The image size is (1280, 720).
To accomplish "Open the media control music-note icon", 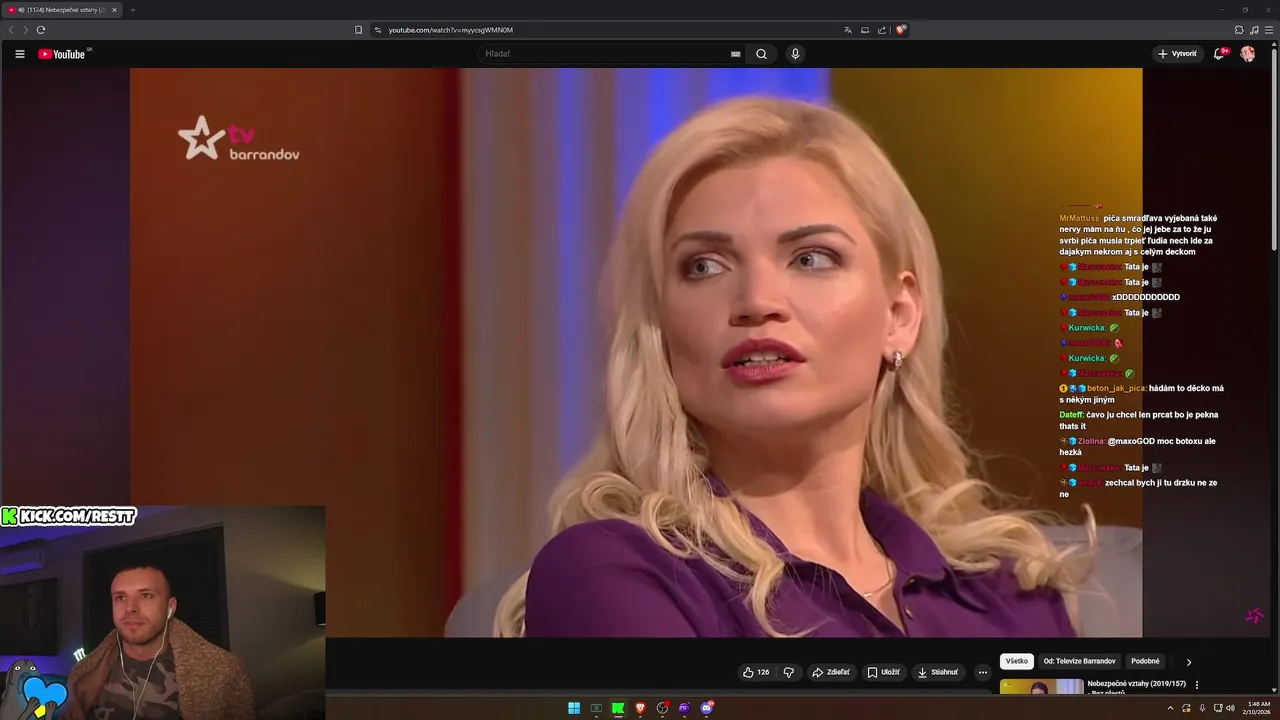I will (1254, 30).
